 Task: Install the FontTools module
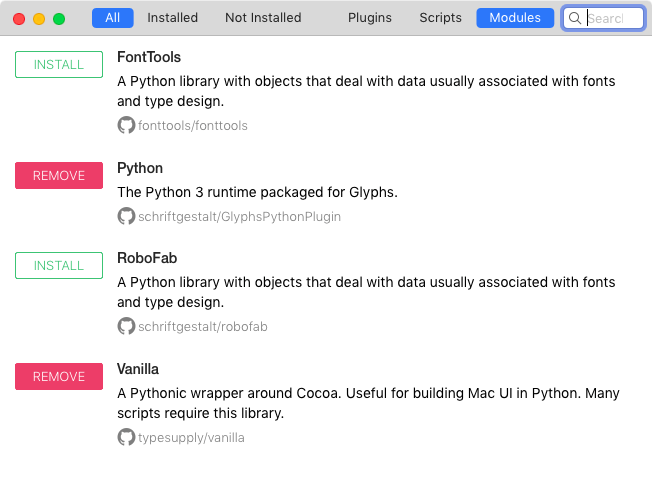[59, 65]
